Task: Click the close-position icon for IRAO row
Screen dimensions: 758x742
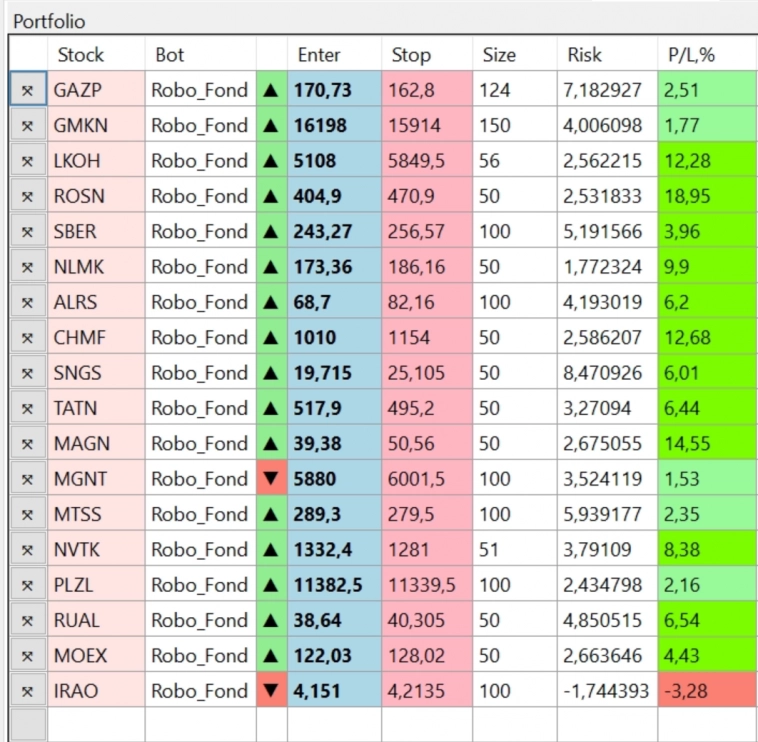Action: click(x=28, y=691)
